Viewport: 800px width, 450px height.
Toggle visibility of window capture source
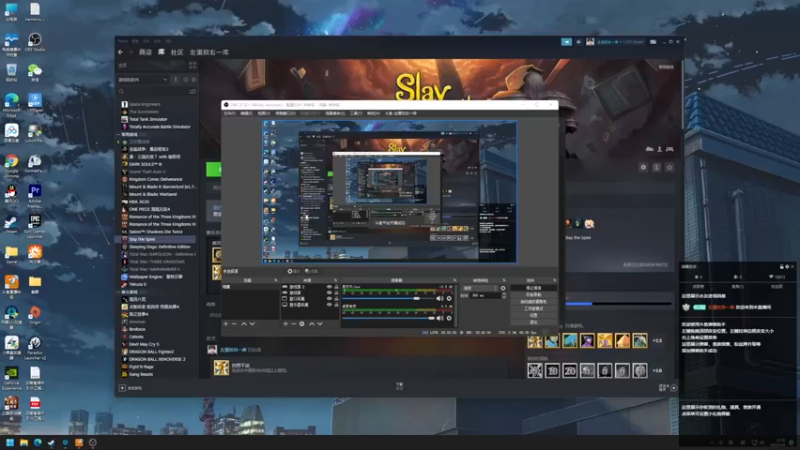coord(329,299)
